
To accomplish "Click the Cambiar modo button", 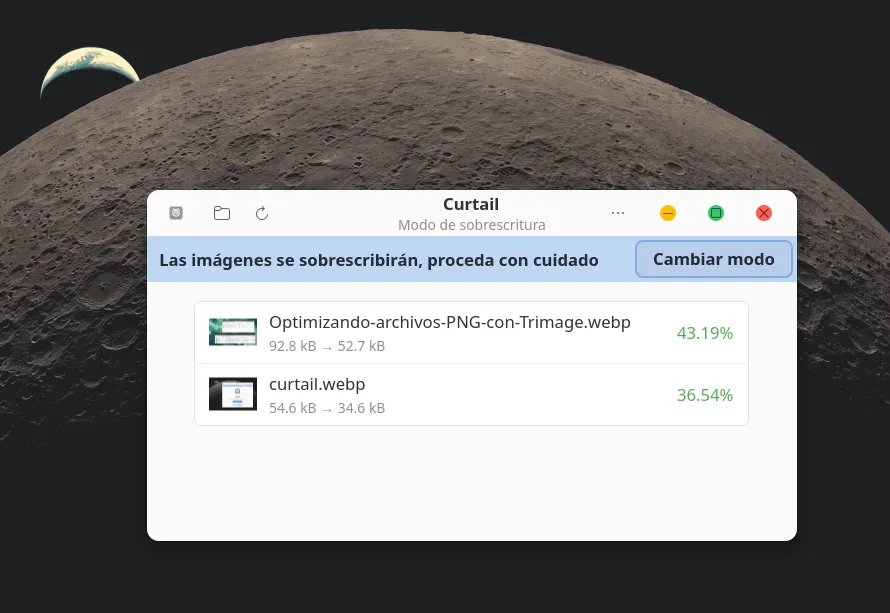I will (x=713, y=259).
